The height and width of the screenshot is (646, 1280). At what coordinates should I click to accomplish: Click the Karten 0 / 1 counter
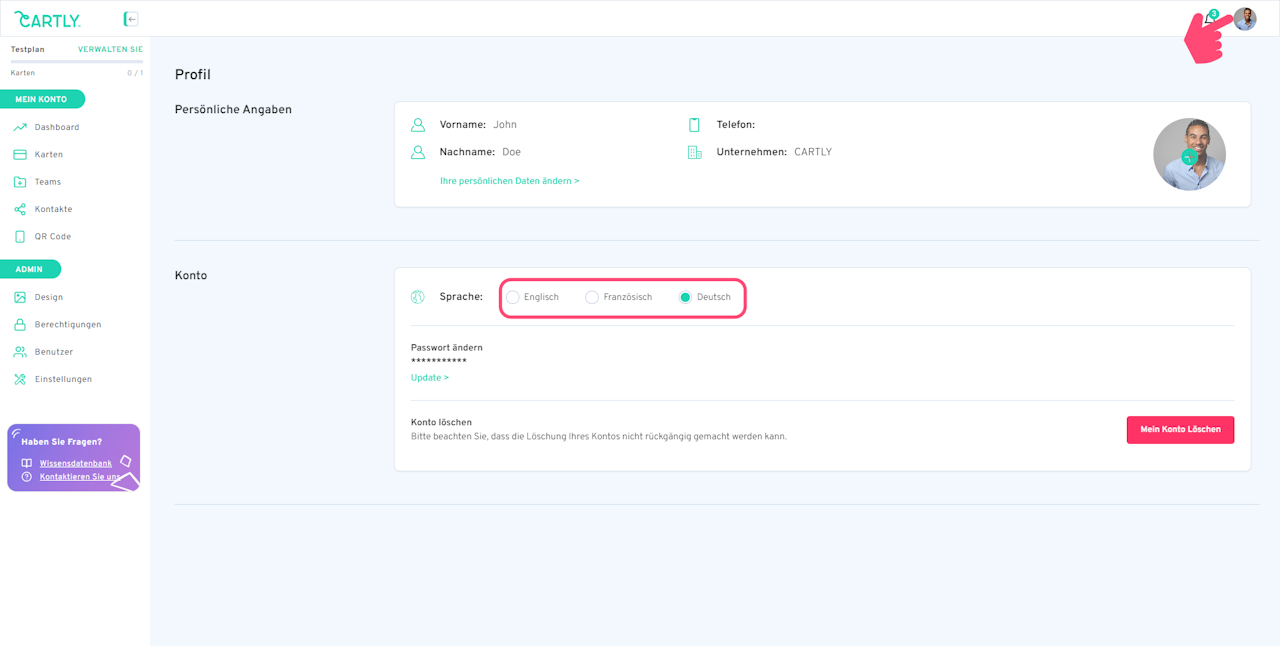(135, 73)
